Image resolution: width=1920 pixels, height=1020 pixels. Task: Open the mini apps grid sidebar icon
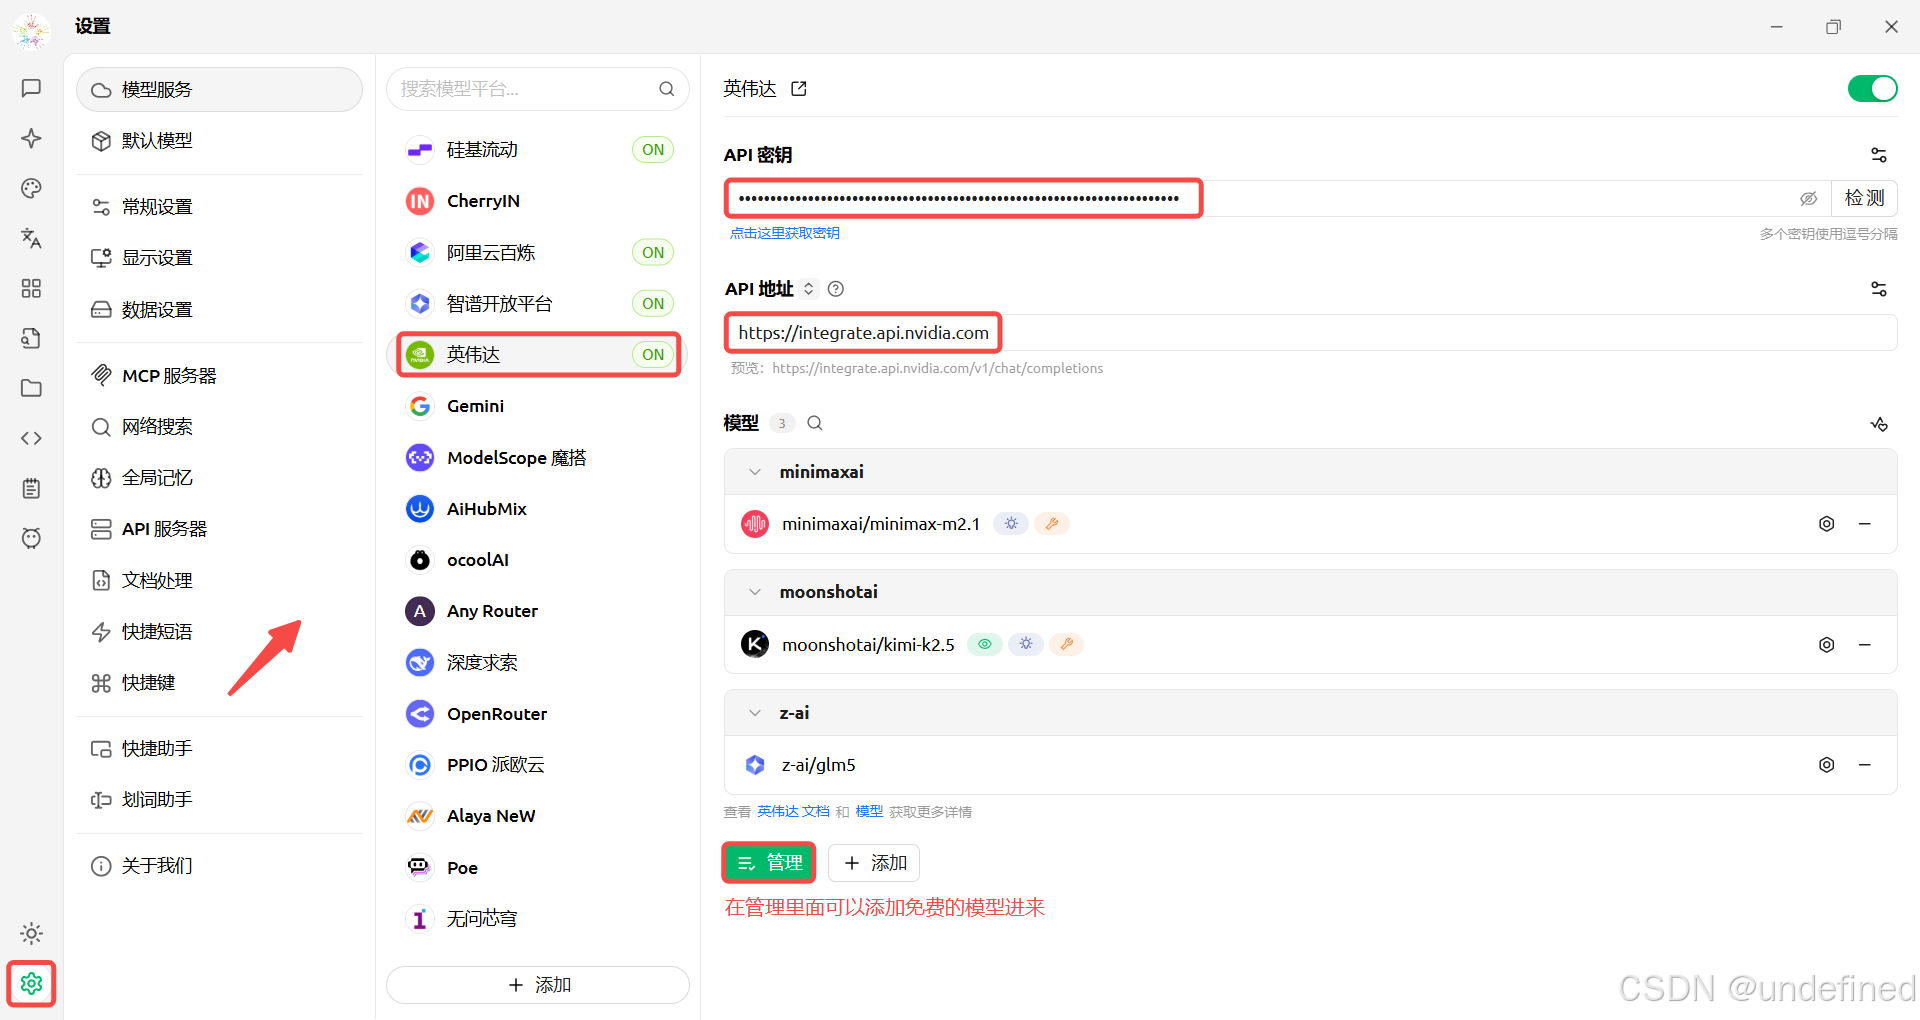point(31,288)
